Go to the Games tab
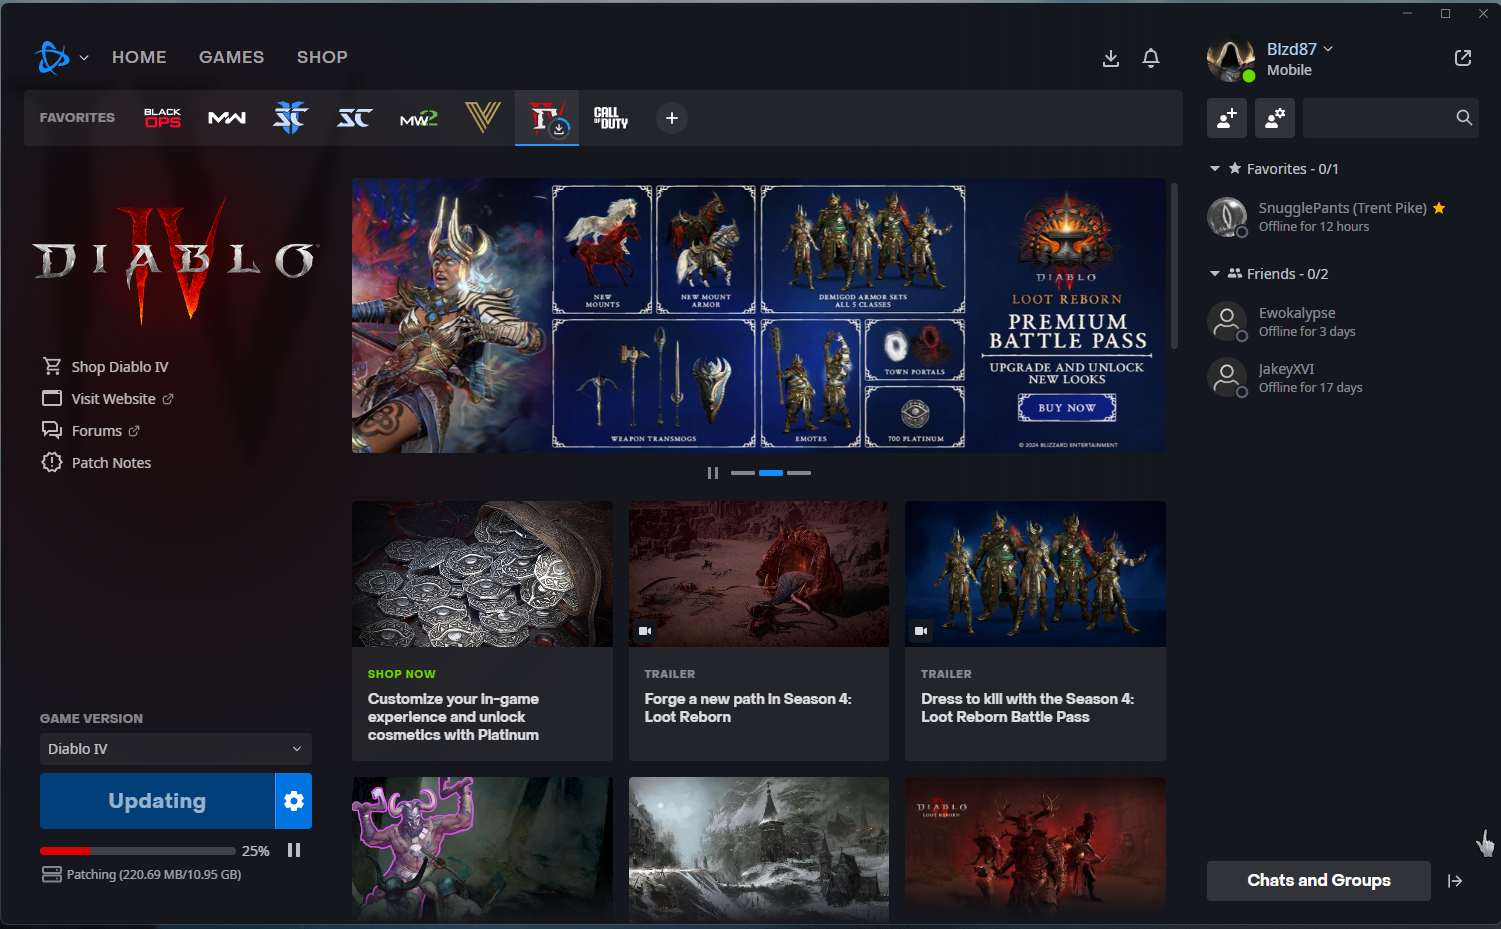Image resolution: width=1501 pixels, height=929 pixels. [231, 57]
